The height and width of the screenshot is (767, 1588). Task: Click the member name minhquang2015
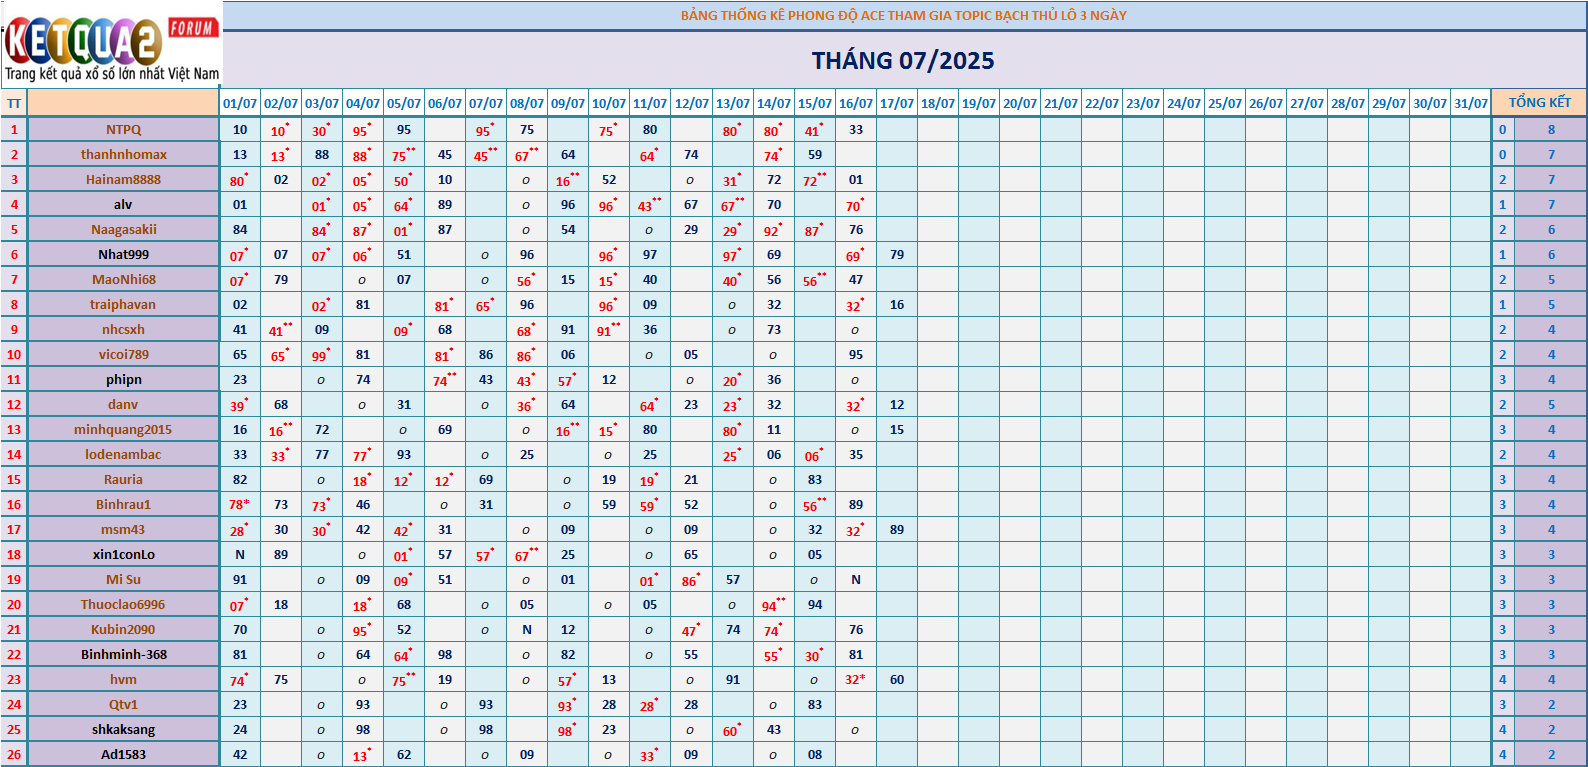124,430
